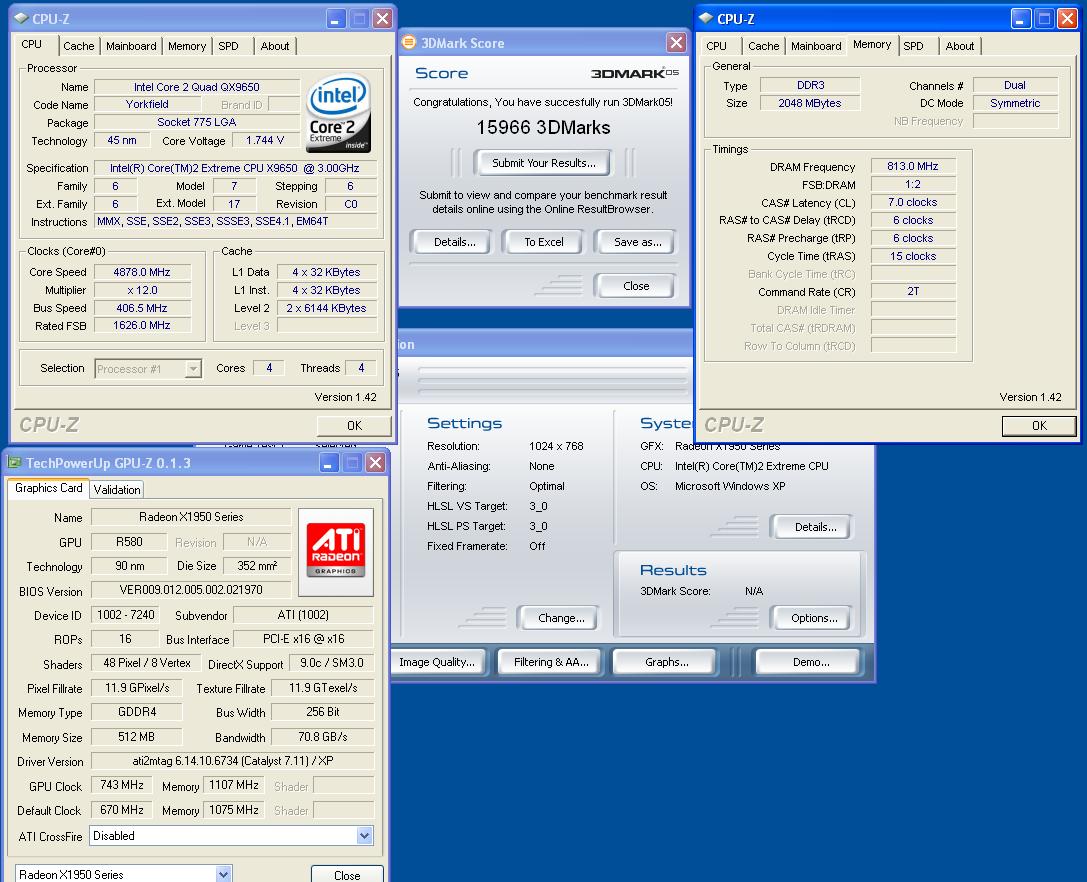Open Graphs button in 3DMark

pyautogui.click(x=666, y=662)
